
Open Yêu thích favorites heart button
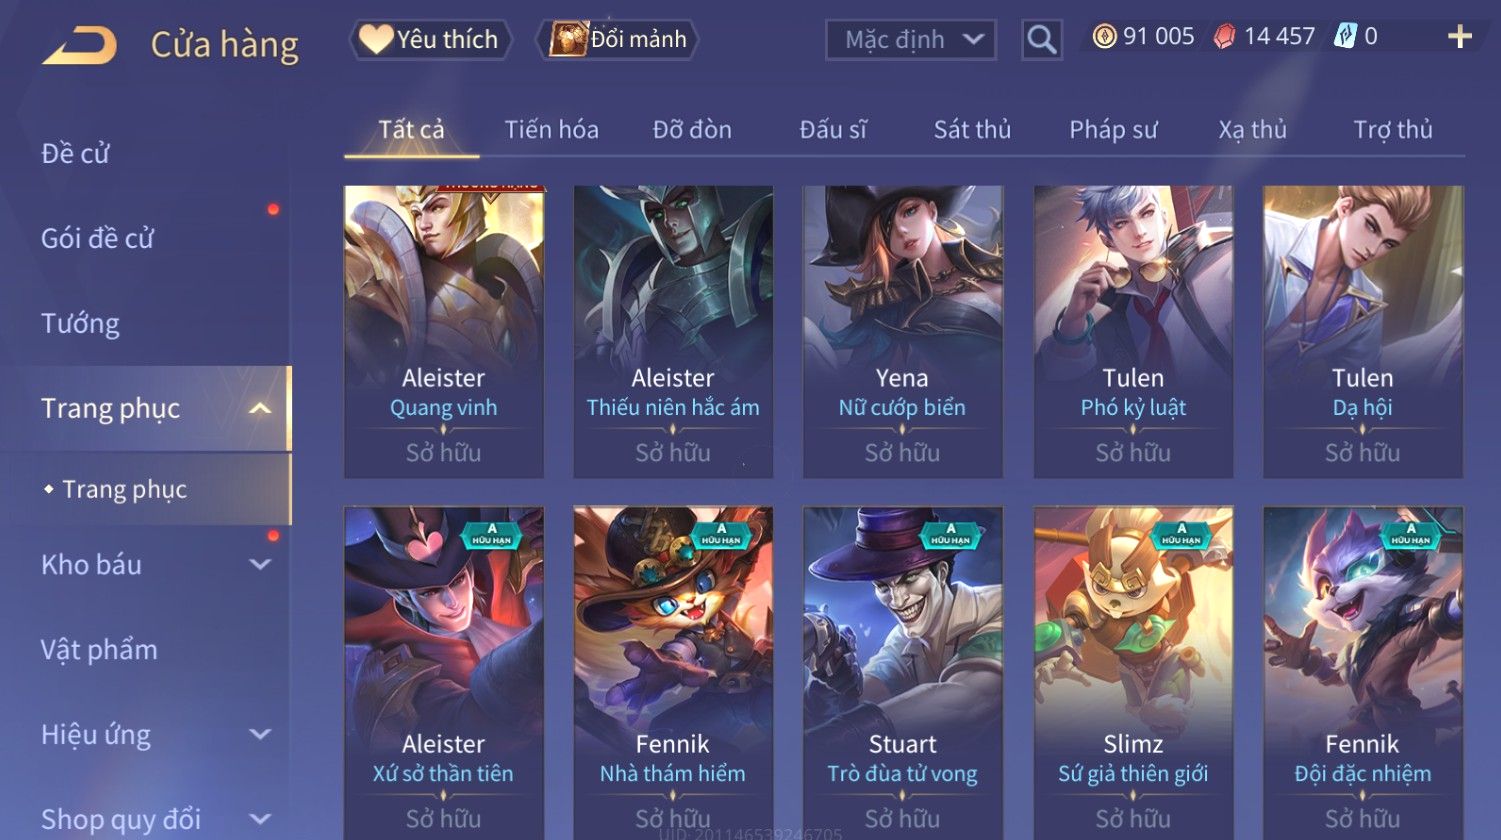430,39
